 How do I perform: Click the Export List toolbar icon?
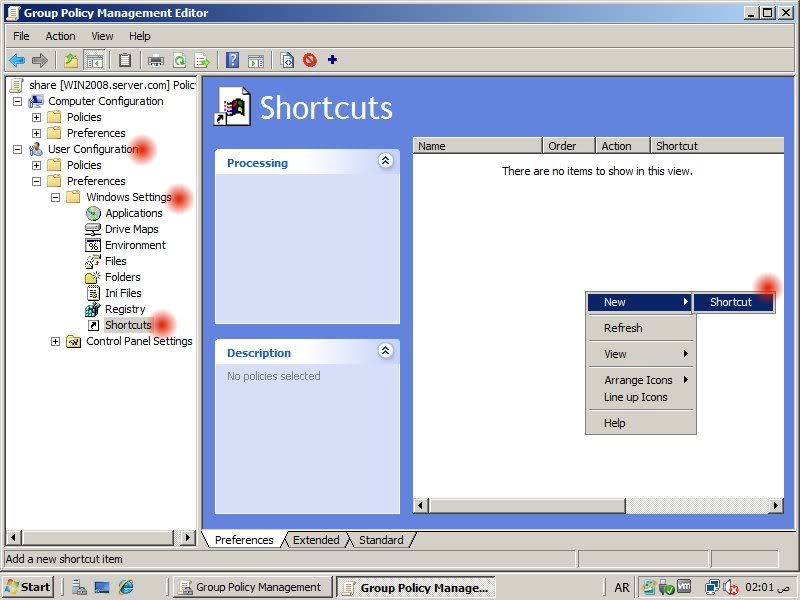[x=202, y=60]
